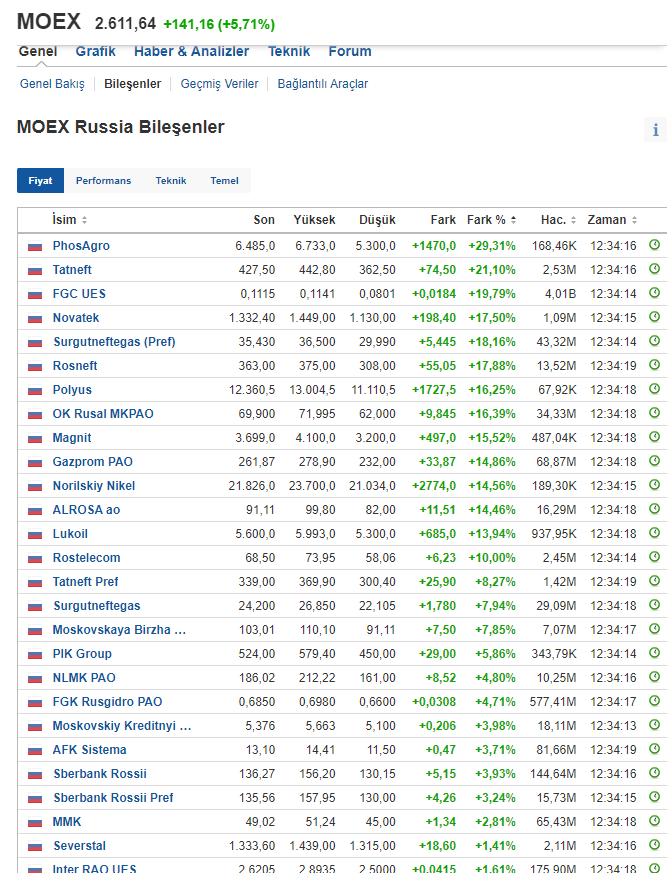
Task: Open the Norilskiy Nikel stock page
Action: click(94, 485)
